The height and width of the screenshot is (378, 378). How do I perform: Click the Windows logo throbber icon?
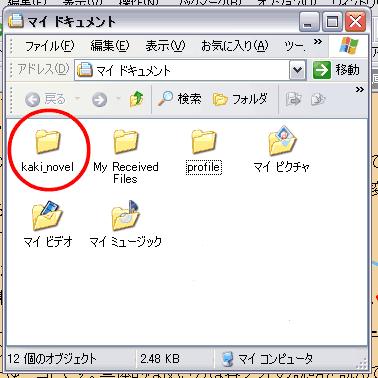(x=349, y=46)
